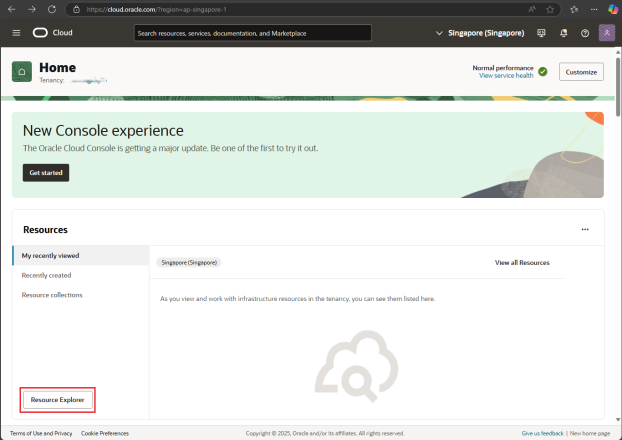Open the announcements bell icon
Image resolution: width=622 pixels, height=440 pixels.
click(563, 33)
